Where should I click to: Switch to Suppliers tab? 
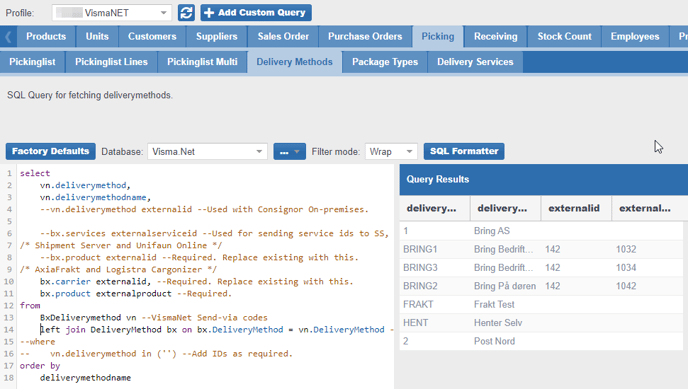[x=217, y=36]
